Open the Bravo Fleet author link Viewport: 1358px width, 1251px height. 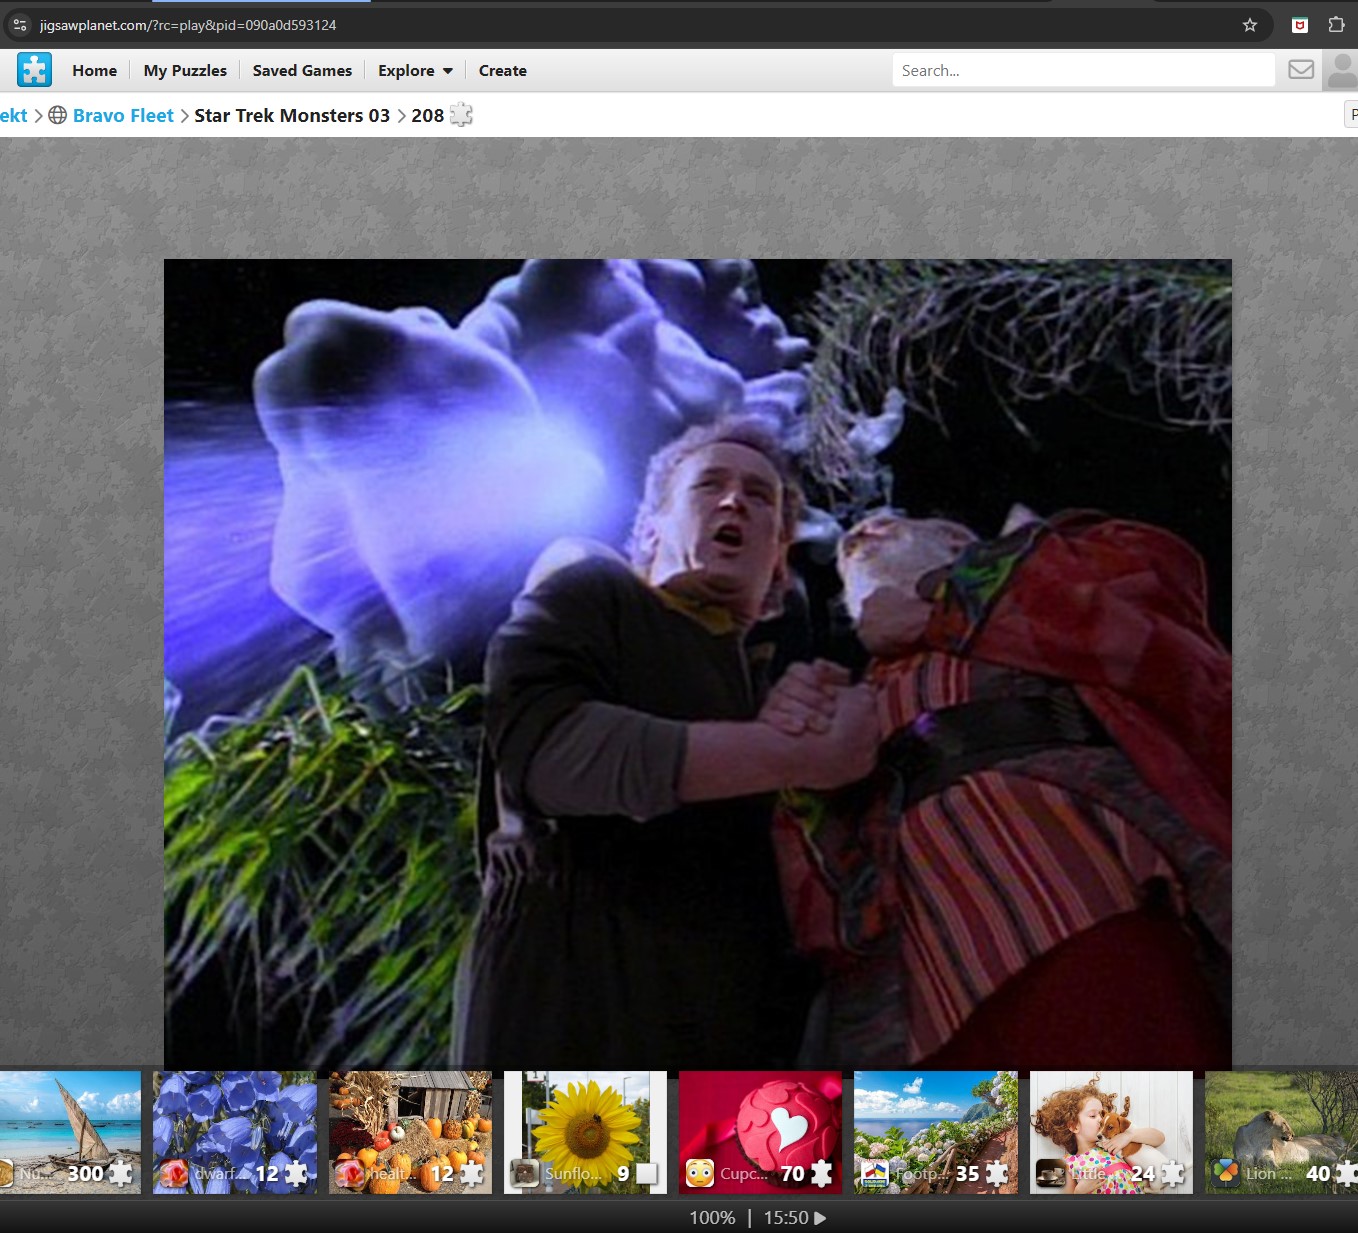coord(123,115)
